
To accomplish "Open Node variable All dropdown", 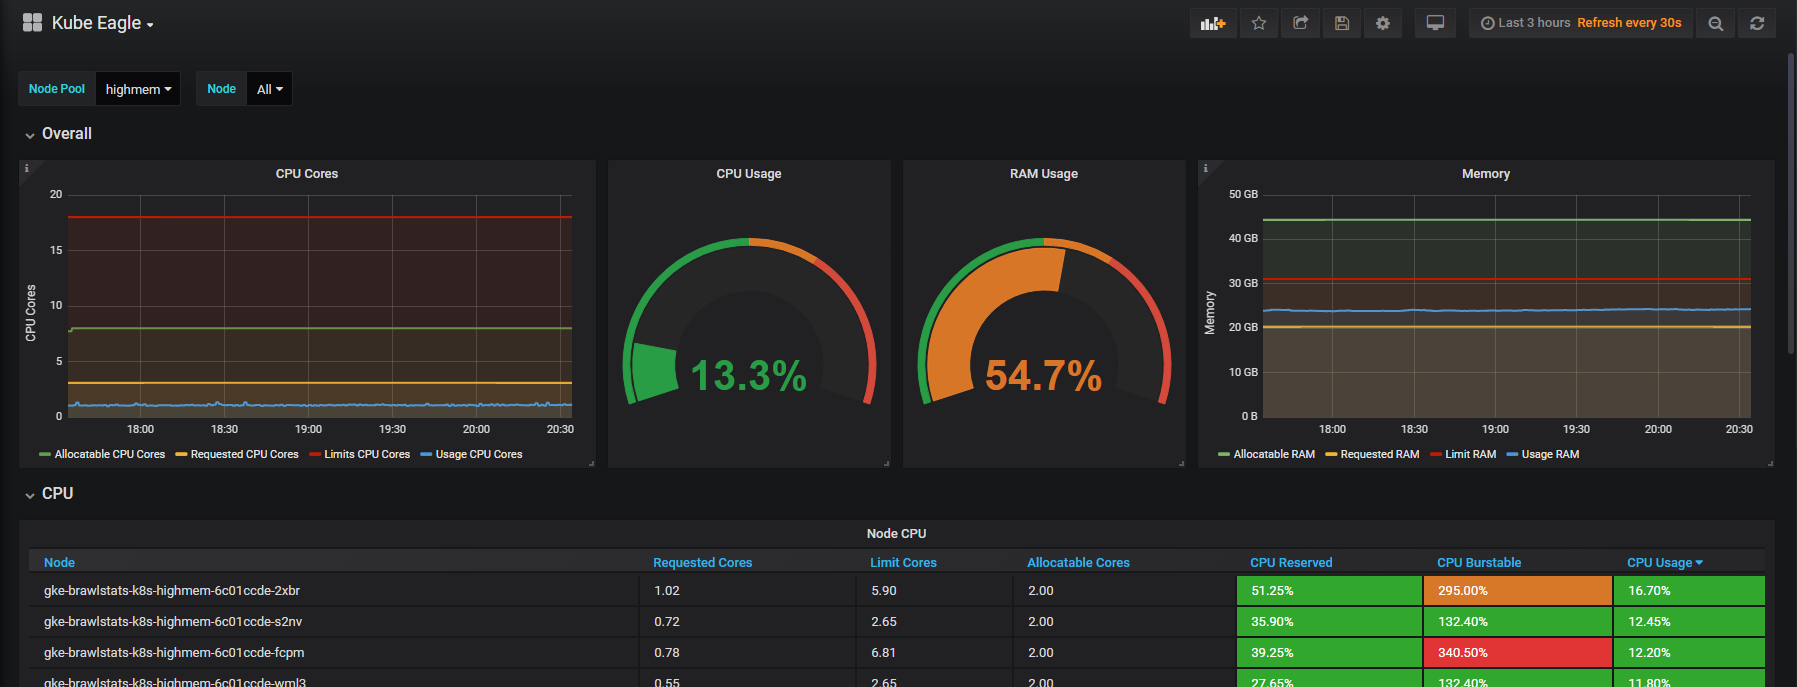I will coord(269,89).
